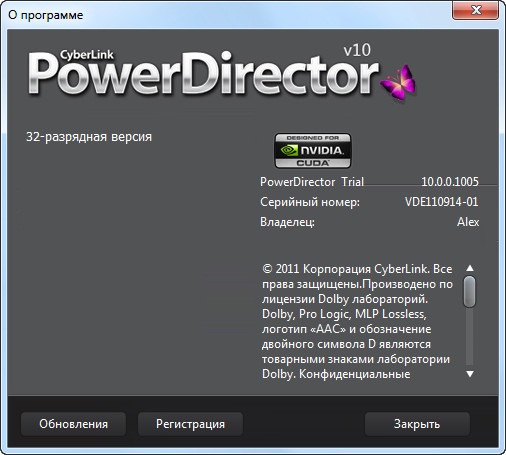Click the 32-разрядная версия text
506x455 pixels.
pyautogui.click(x=89, y=137)
